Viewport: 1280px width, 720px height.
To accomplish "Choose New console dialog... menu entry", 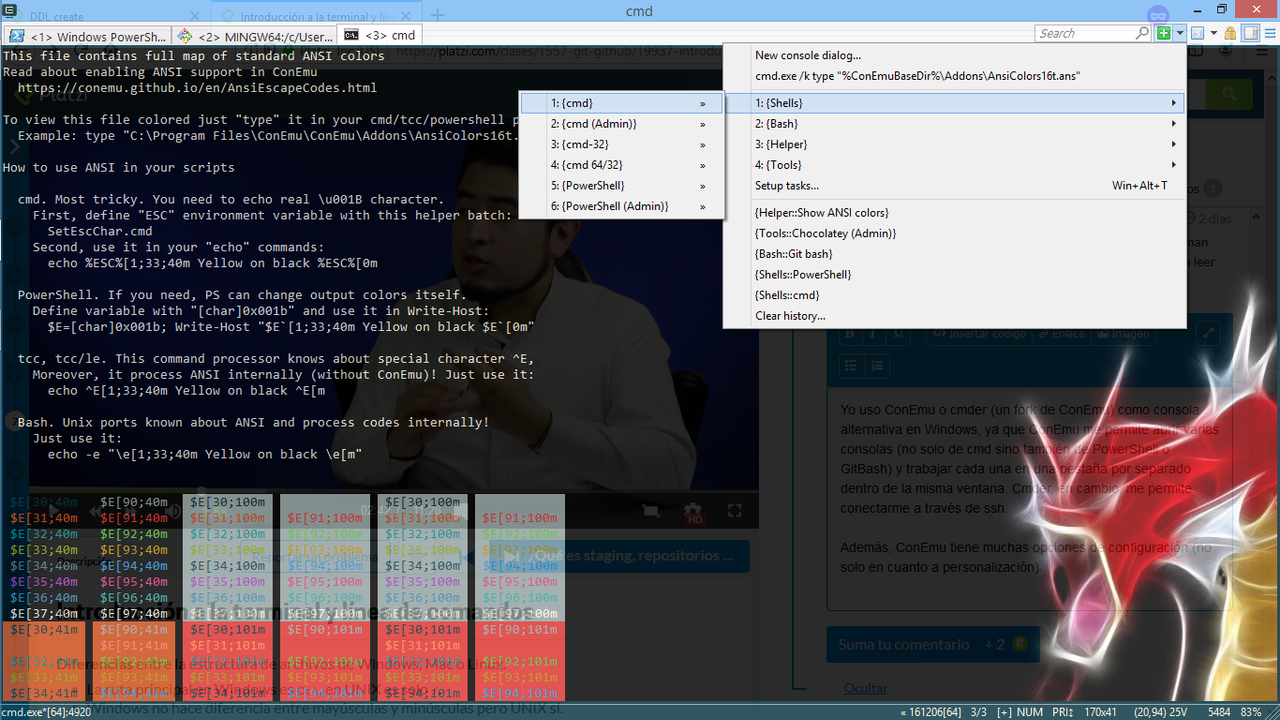I will (x=955, y=55).
